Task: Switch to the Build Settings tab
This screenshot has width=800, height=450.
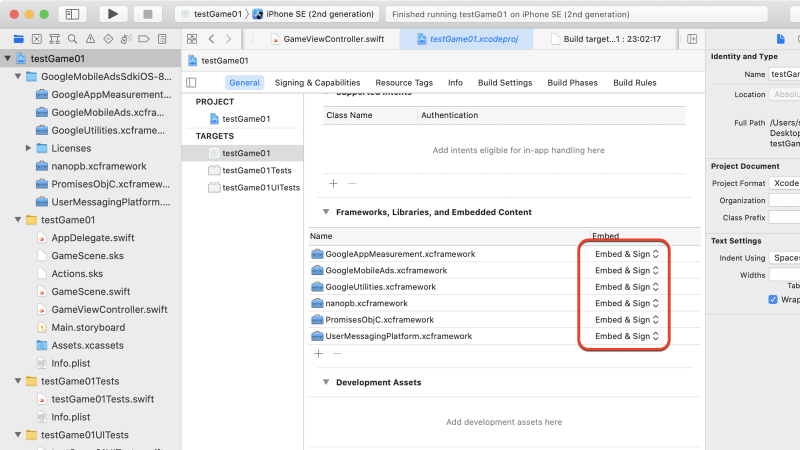Action: (505, 83)
